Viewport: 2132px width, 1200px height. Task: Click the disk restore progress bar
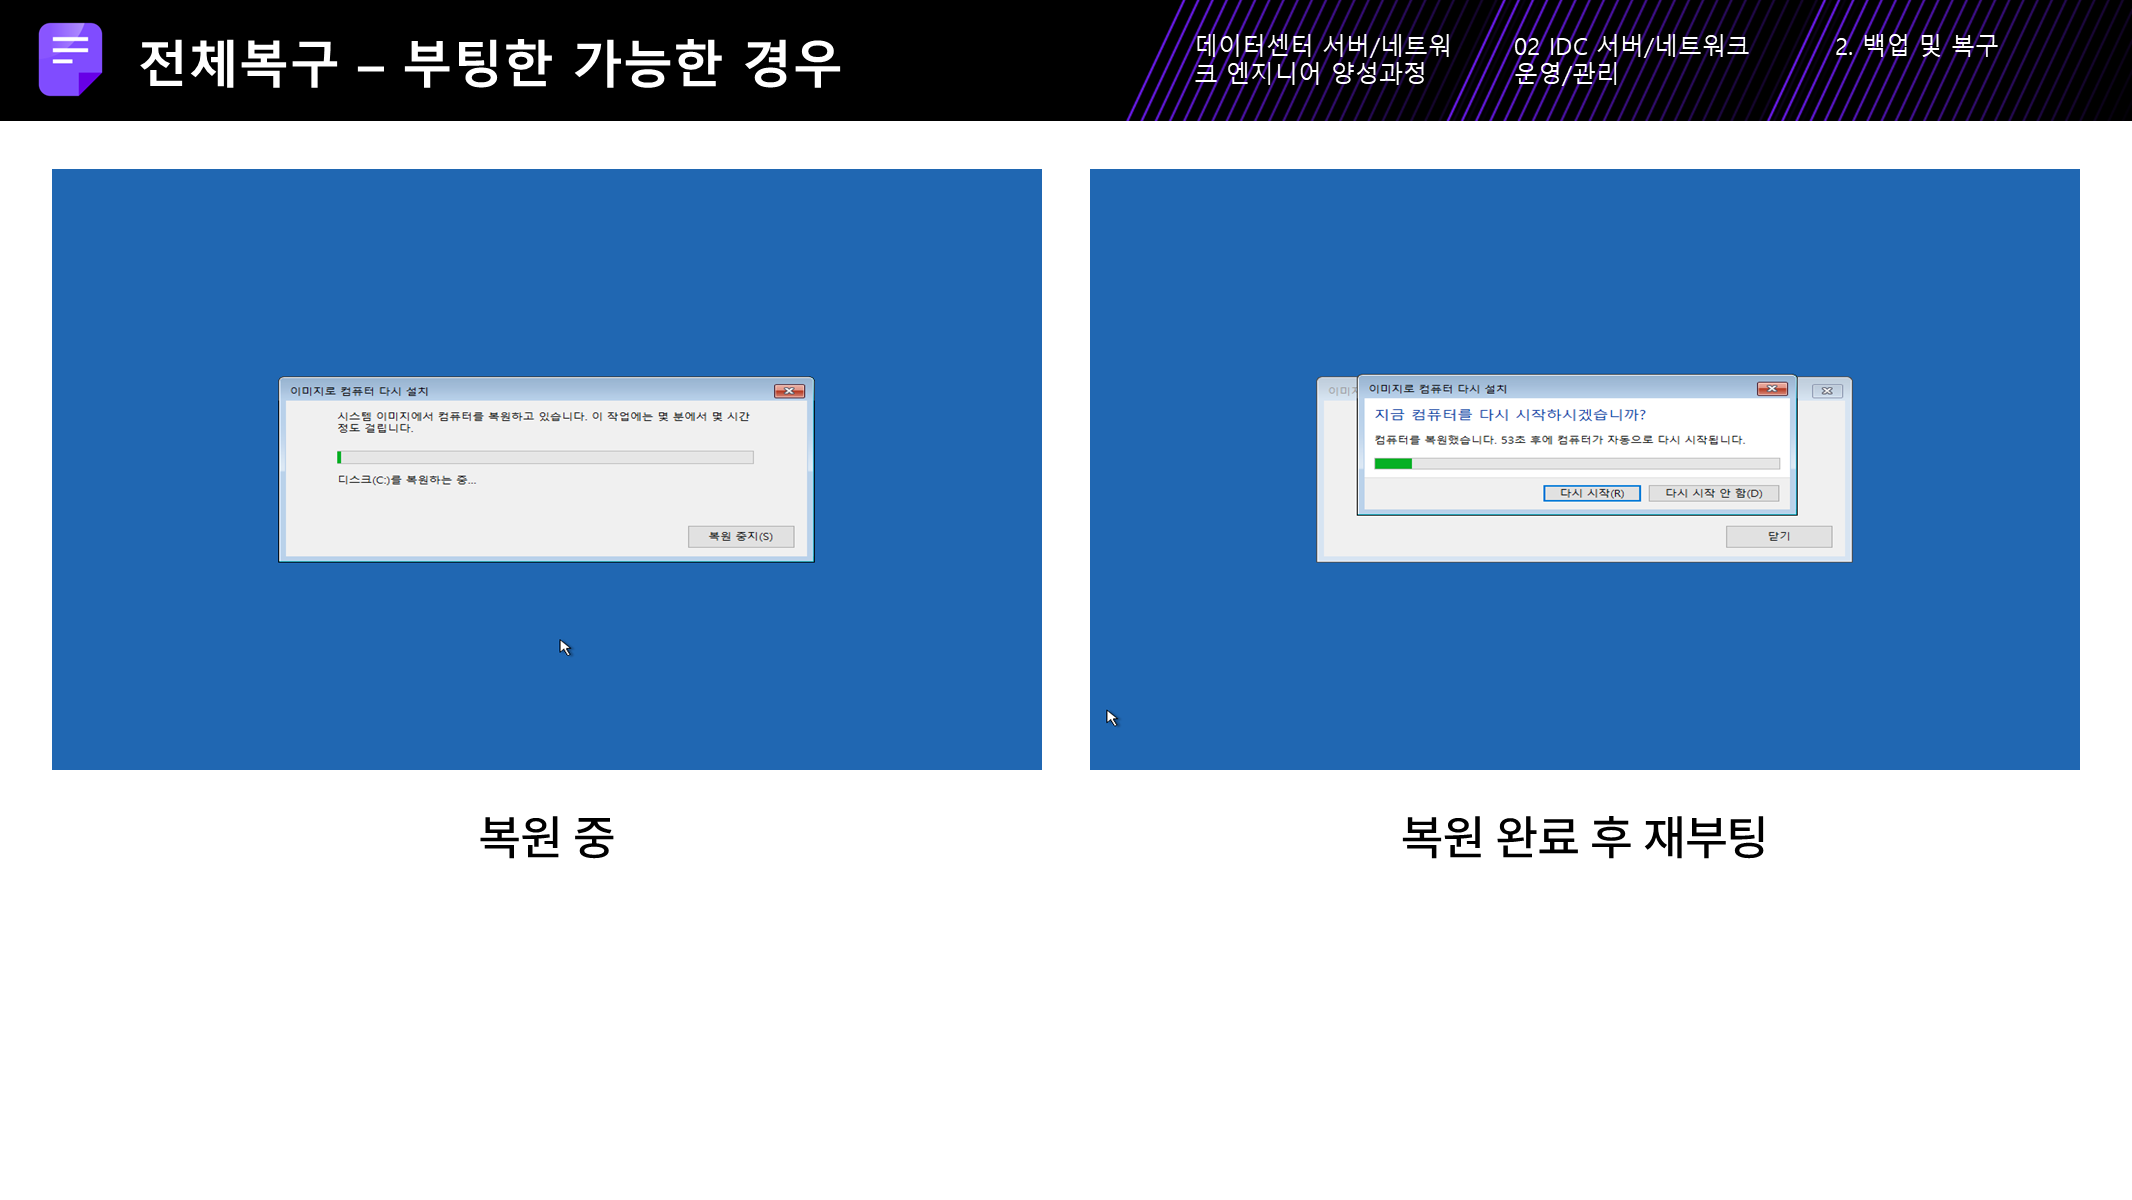coord(545,457)
